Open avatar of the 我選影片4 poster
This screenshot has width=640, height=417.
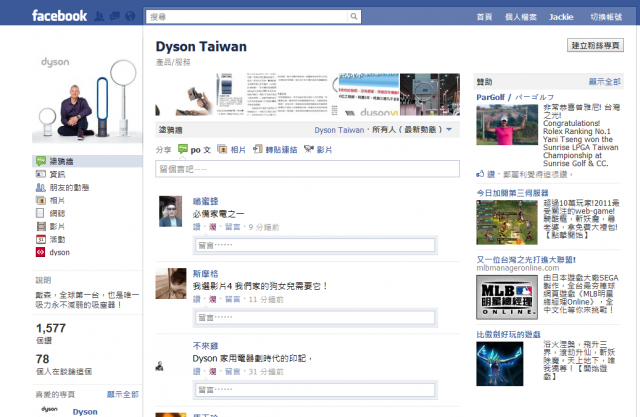(x=171, y=284)
